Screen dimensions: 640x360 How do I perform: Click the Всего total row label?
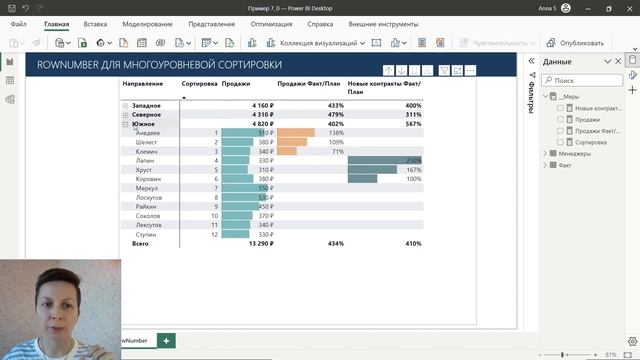(x=140, y=244)
